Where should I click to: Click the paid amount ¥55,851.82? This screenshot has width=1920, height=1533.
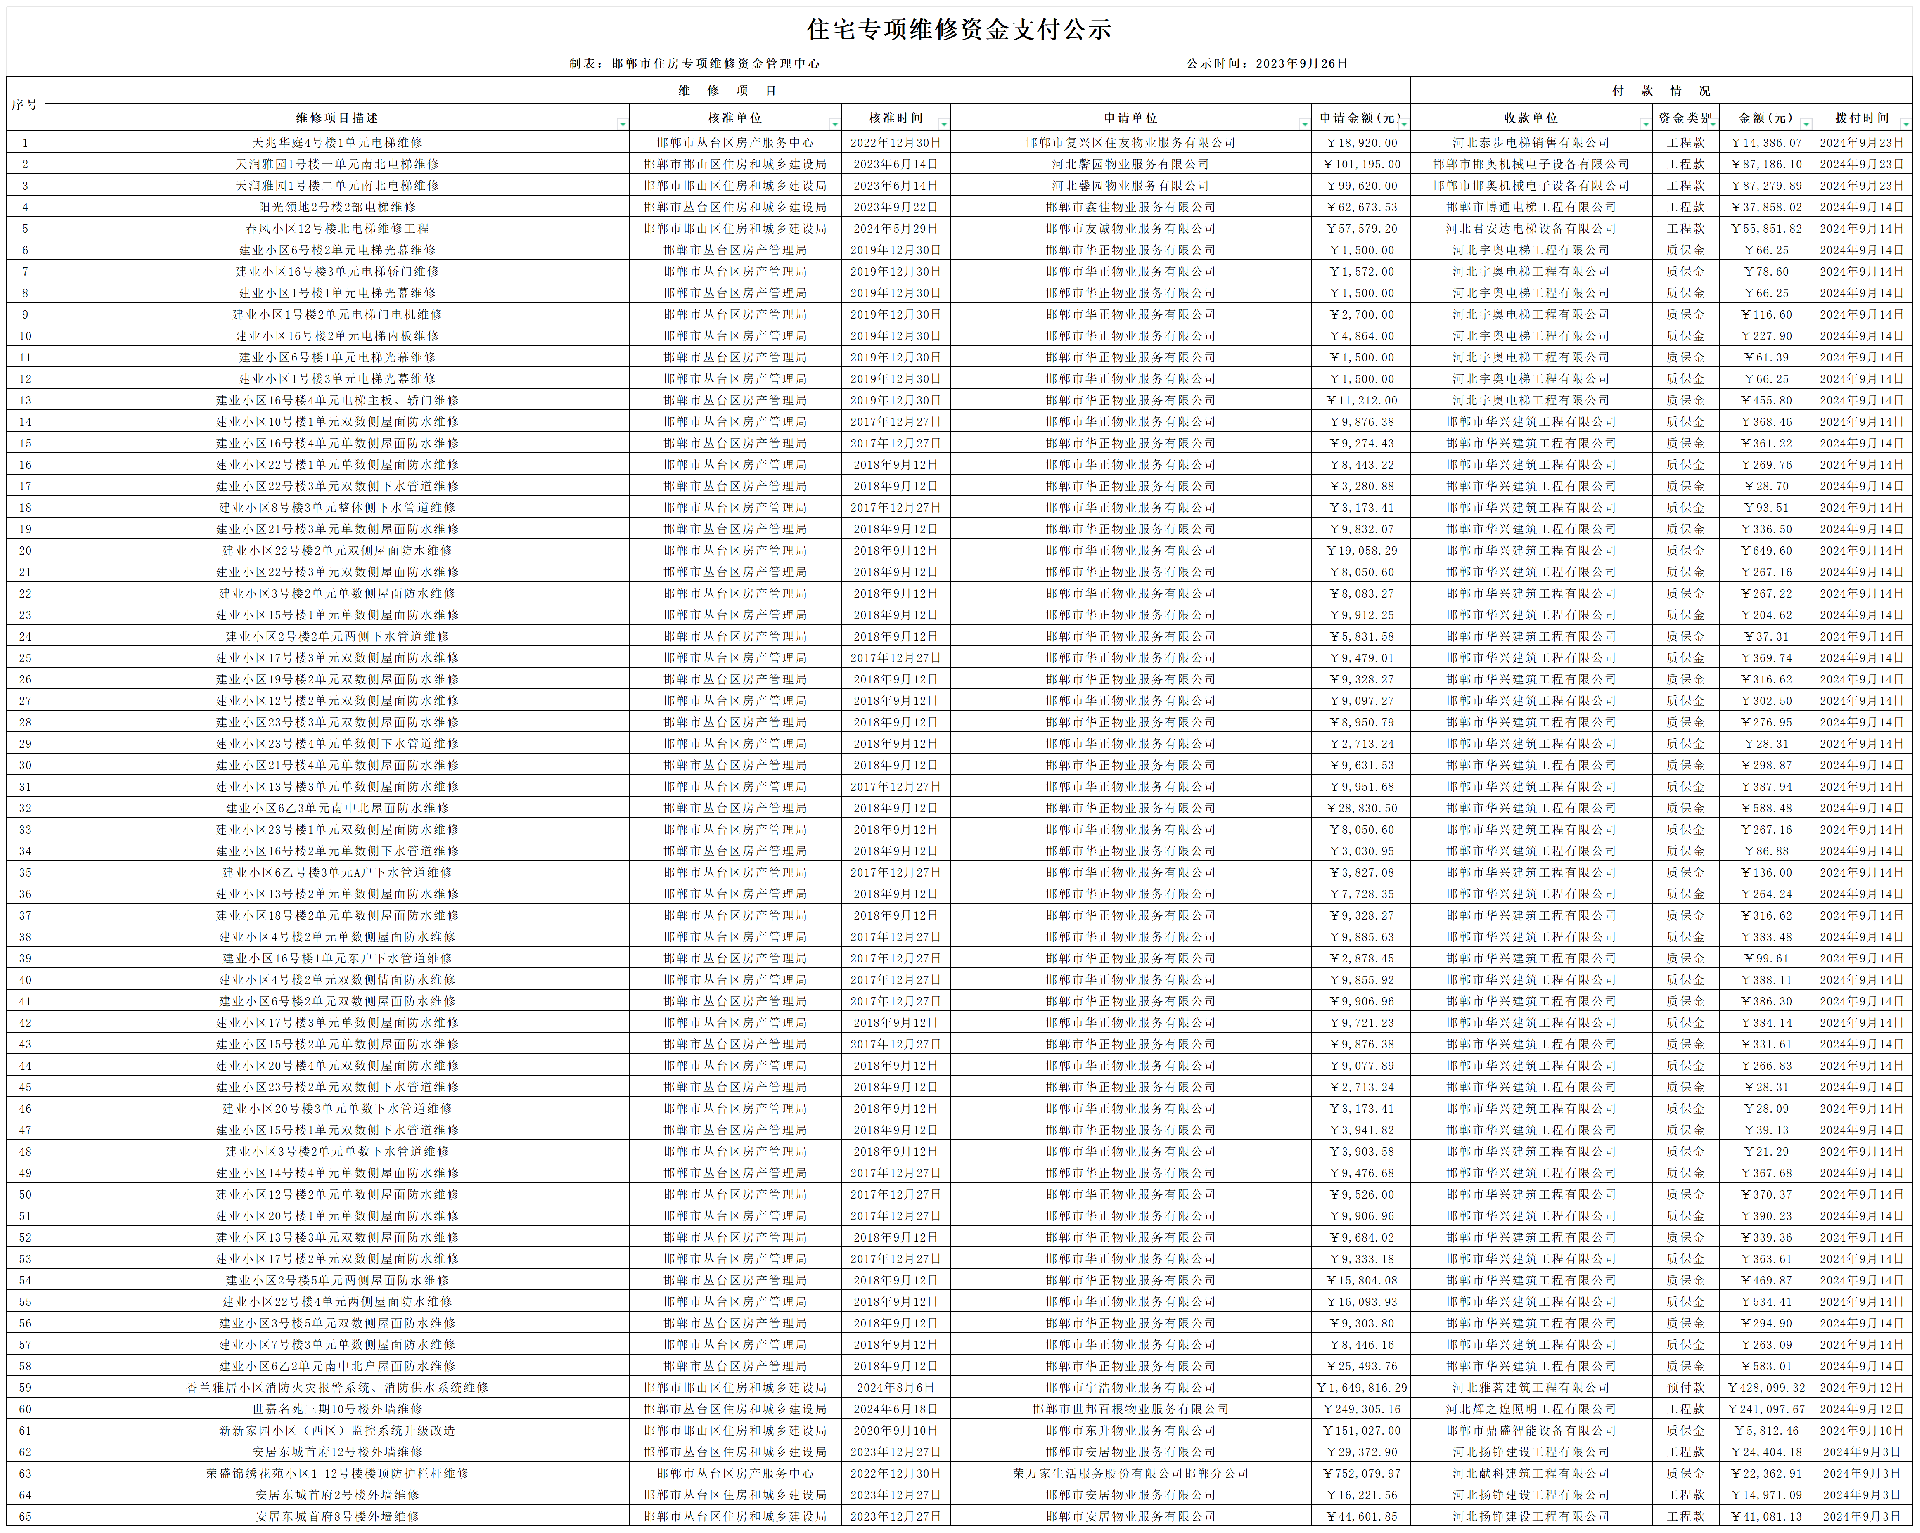coord(1766,229)
